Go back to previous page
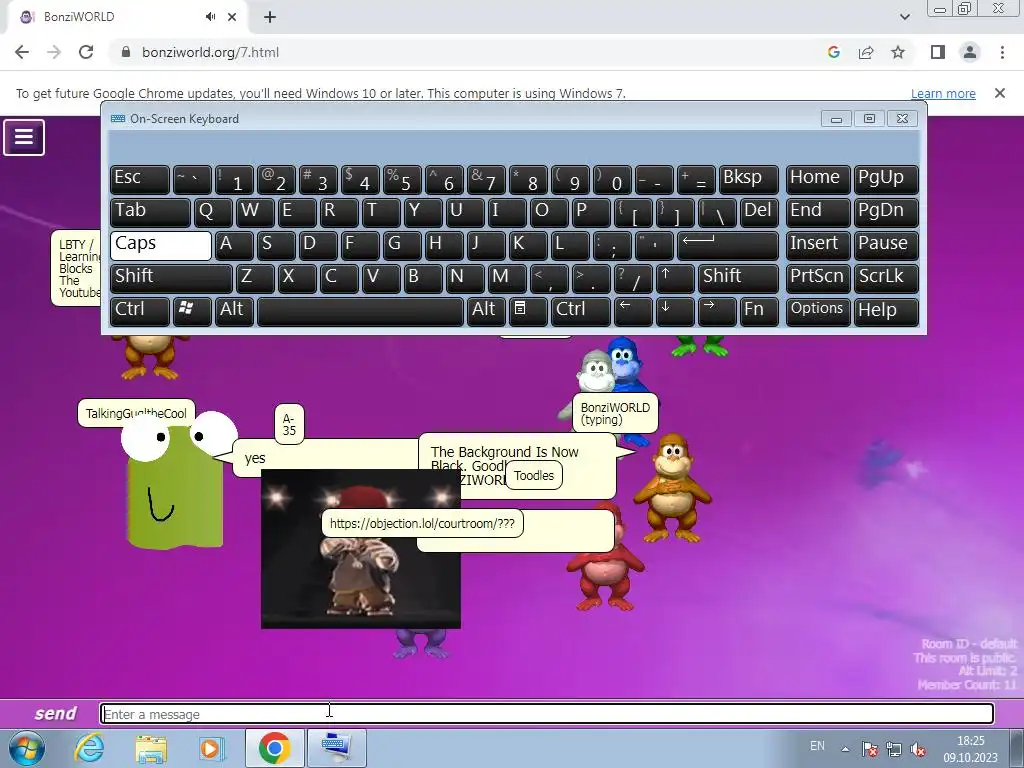The width and height of the screenshot is (1024, 768). (x=22, y=52)
